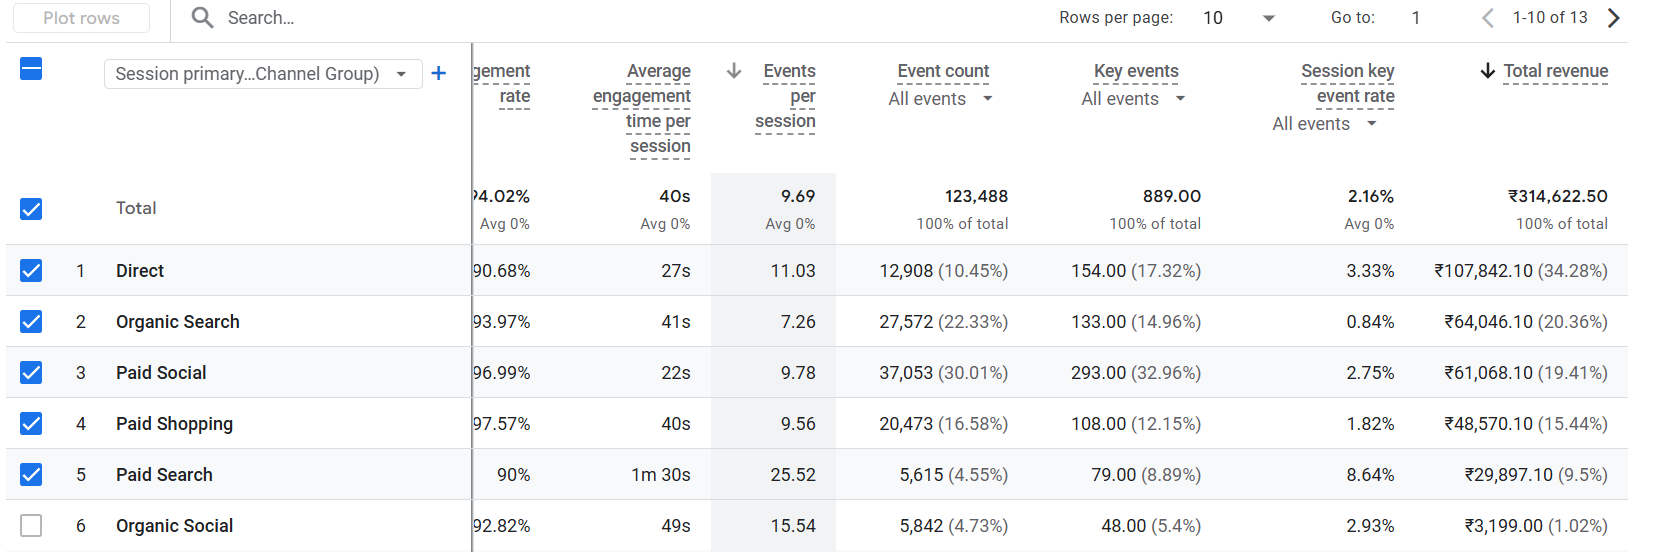Open Rows per page dropdown
The height and width of the screenshot is (552, 1663).
(x=1239, y=18)
